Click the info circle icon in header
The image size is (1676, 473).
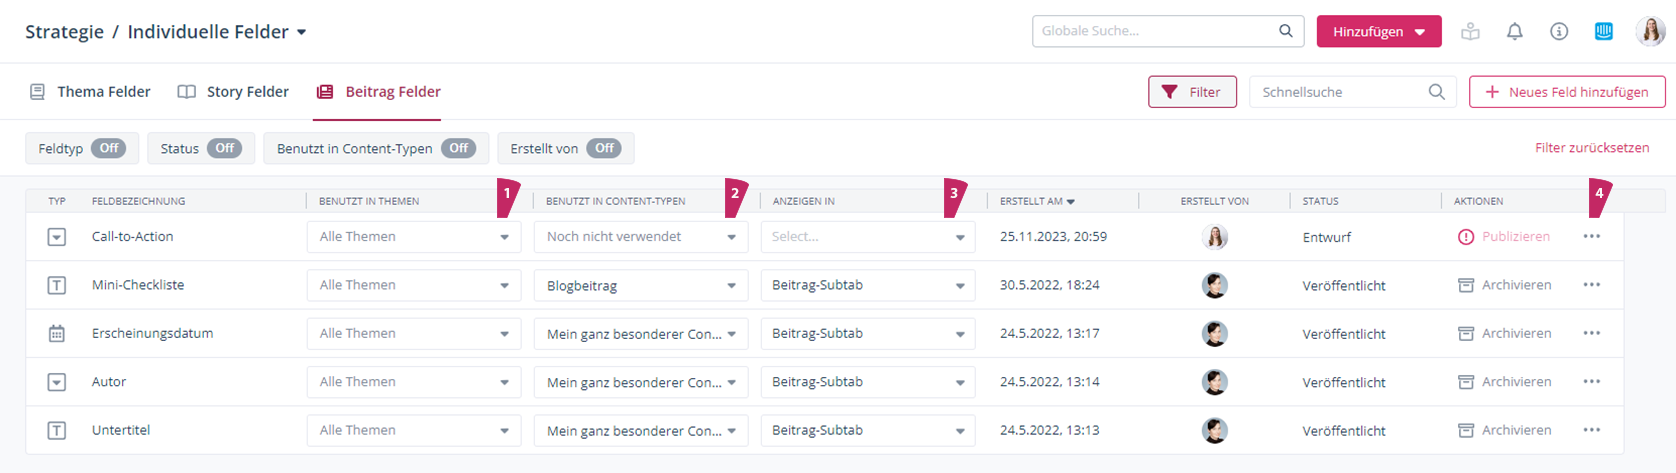1558,32
